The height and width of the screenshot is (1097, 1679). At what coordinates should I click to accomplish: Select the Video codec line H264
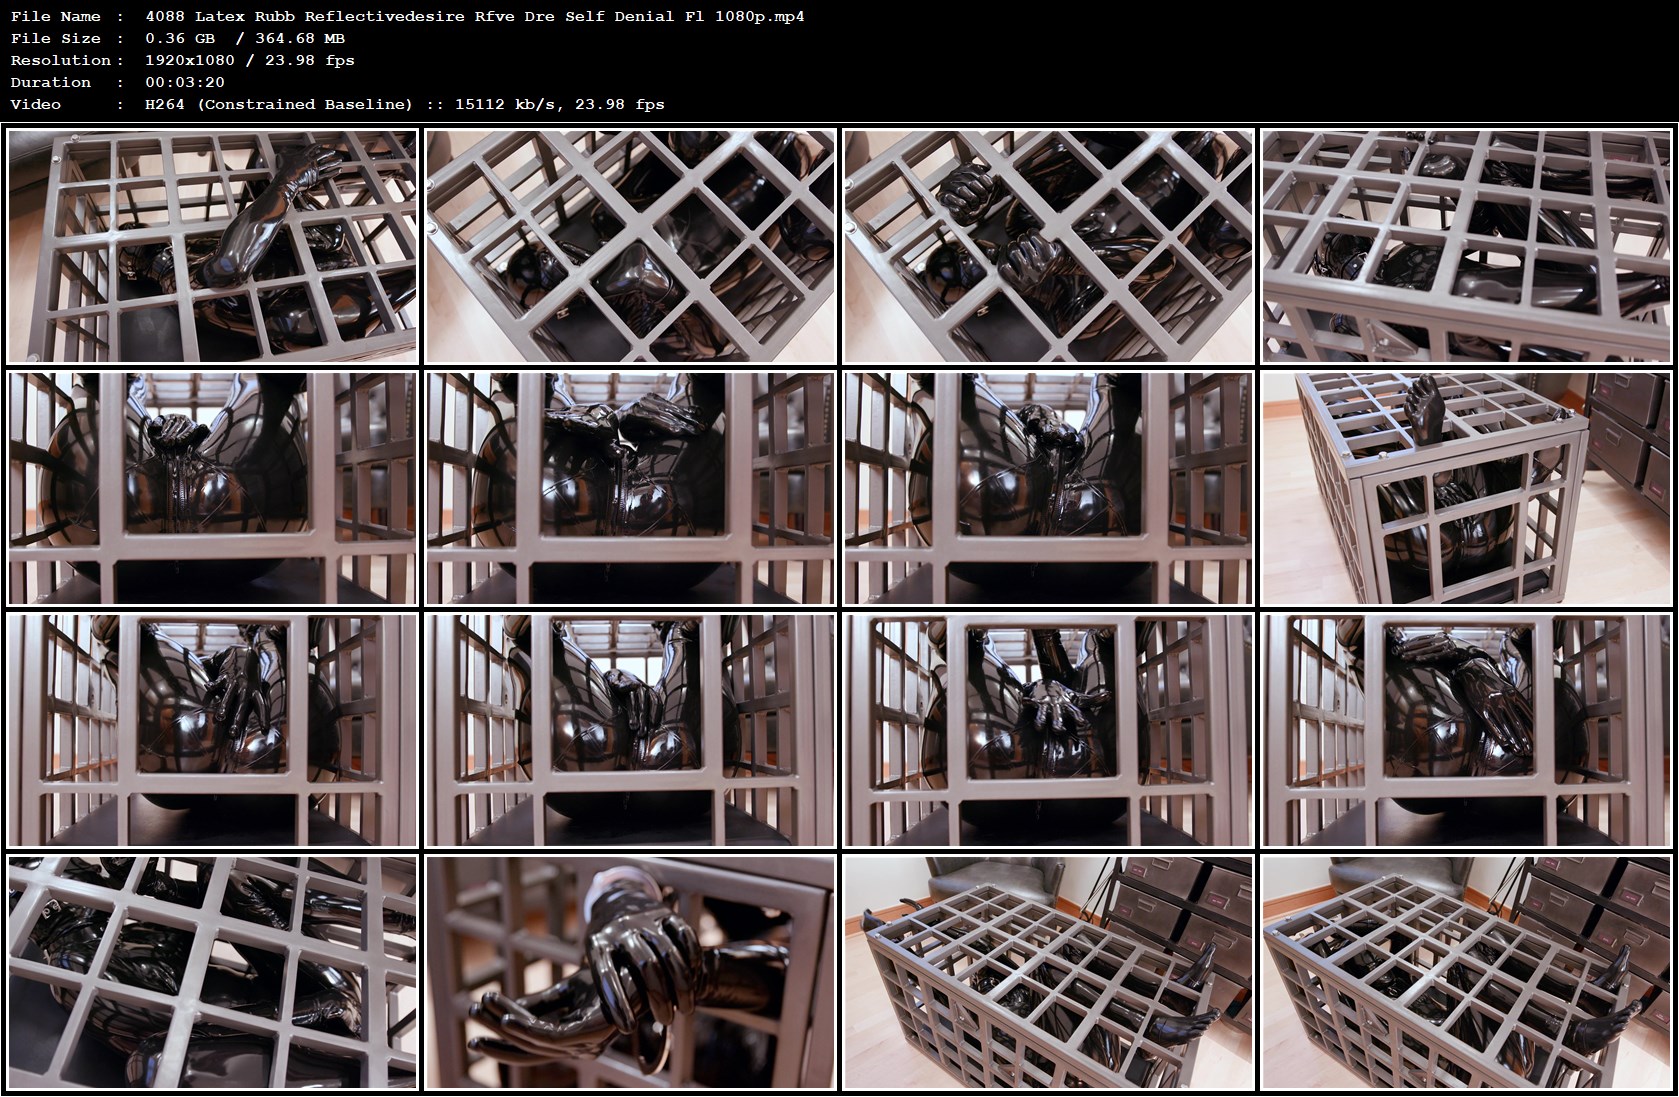[x=337, y=104]
